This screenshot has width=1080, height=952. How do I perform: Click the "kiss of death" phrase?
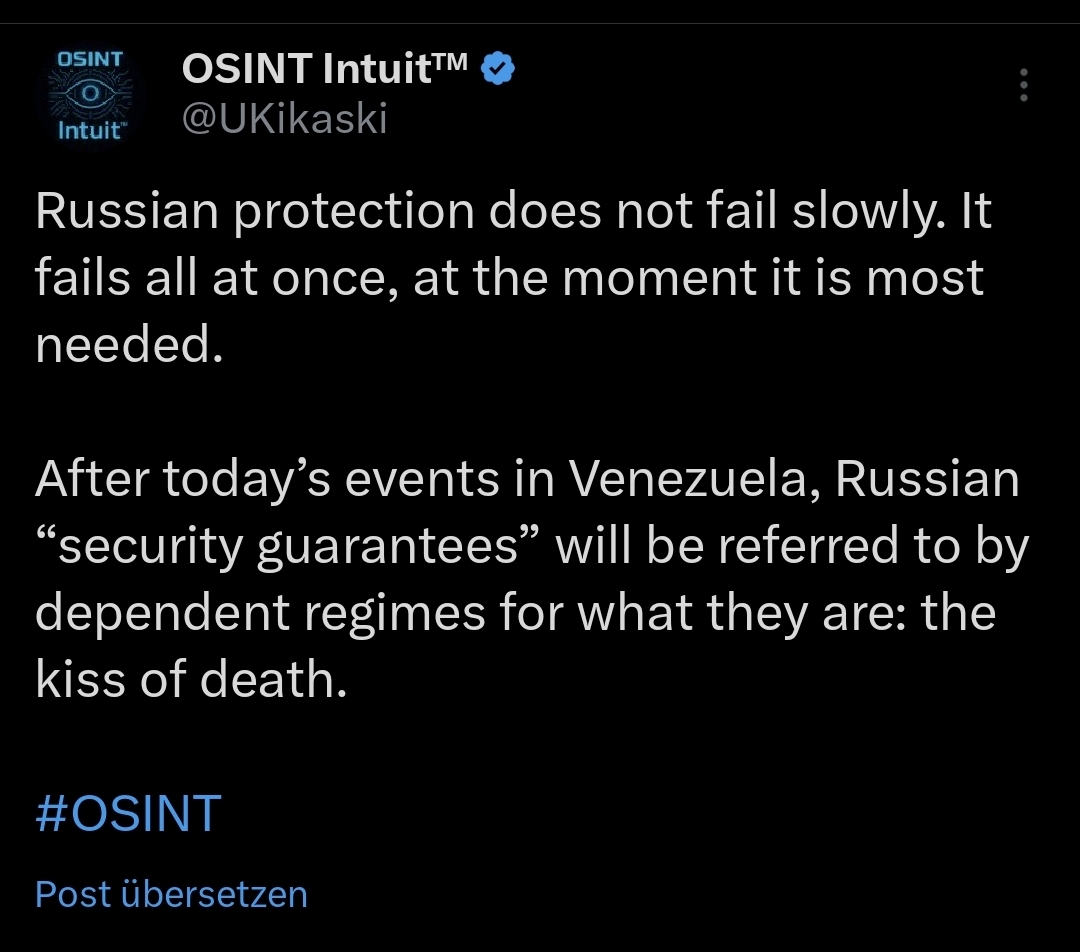click(x=190, y=680)
